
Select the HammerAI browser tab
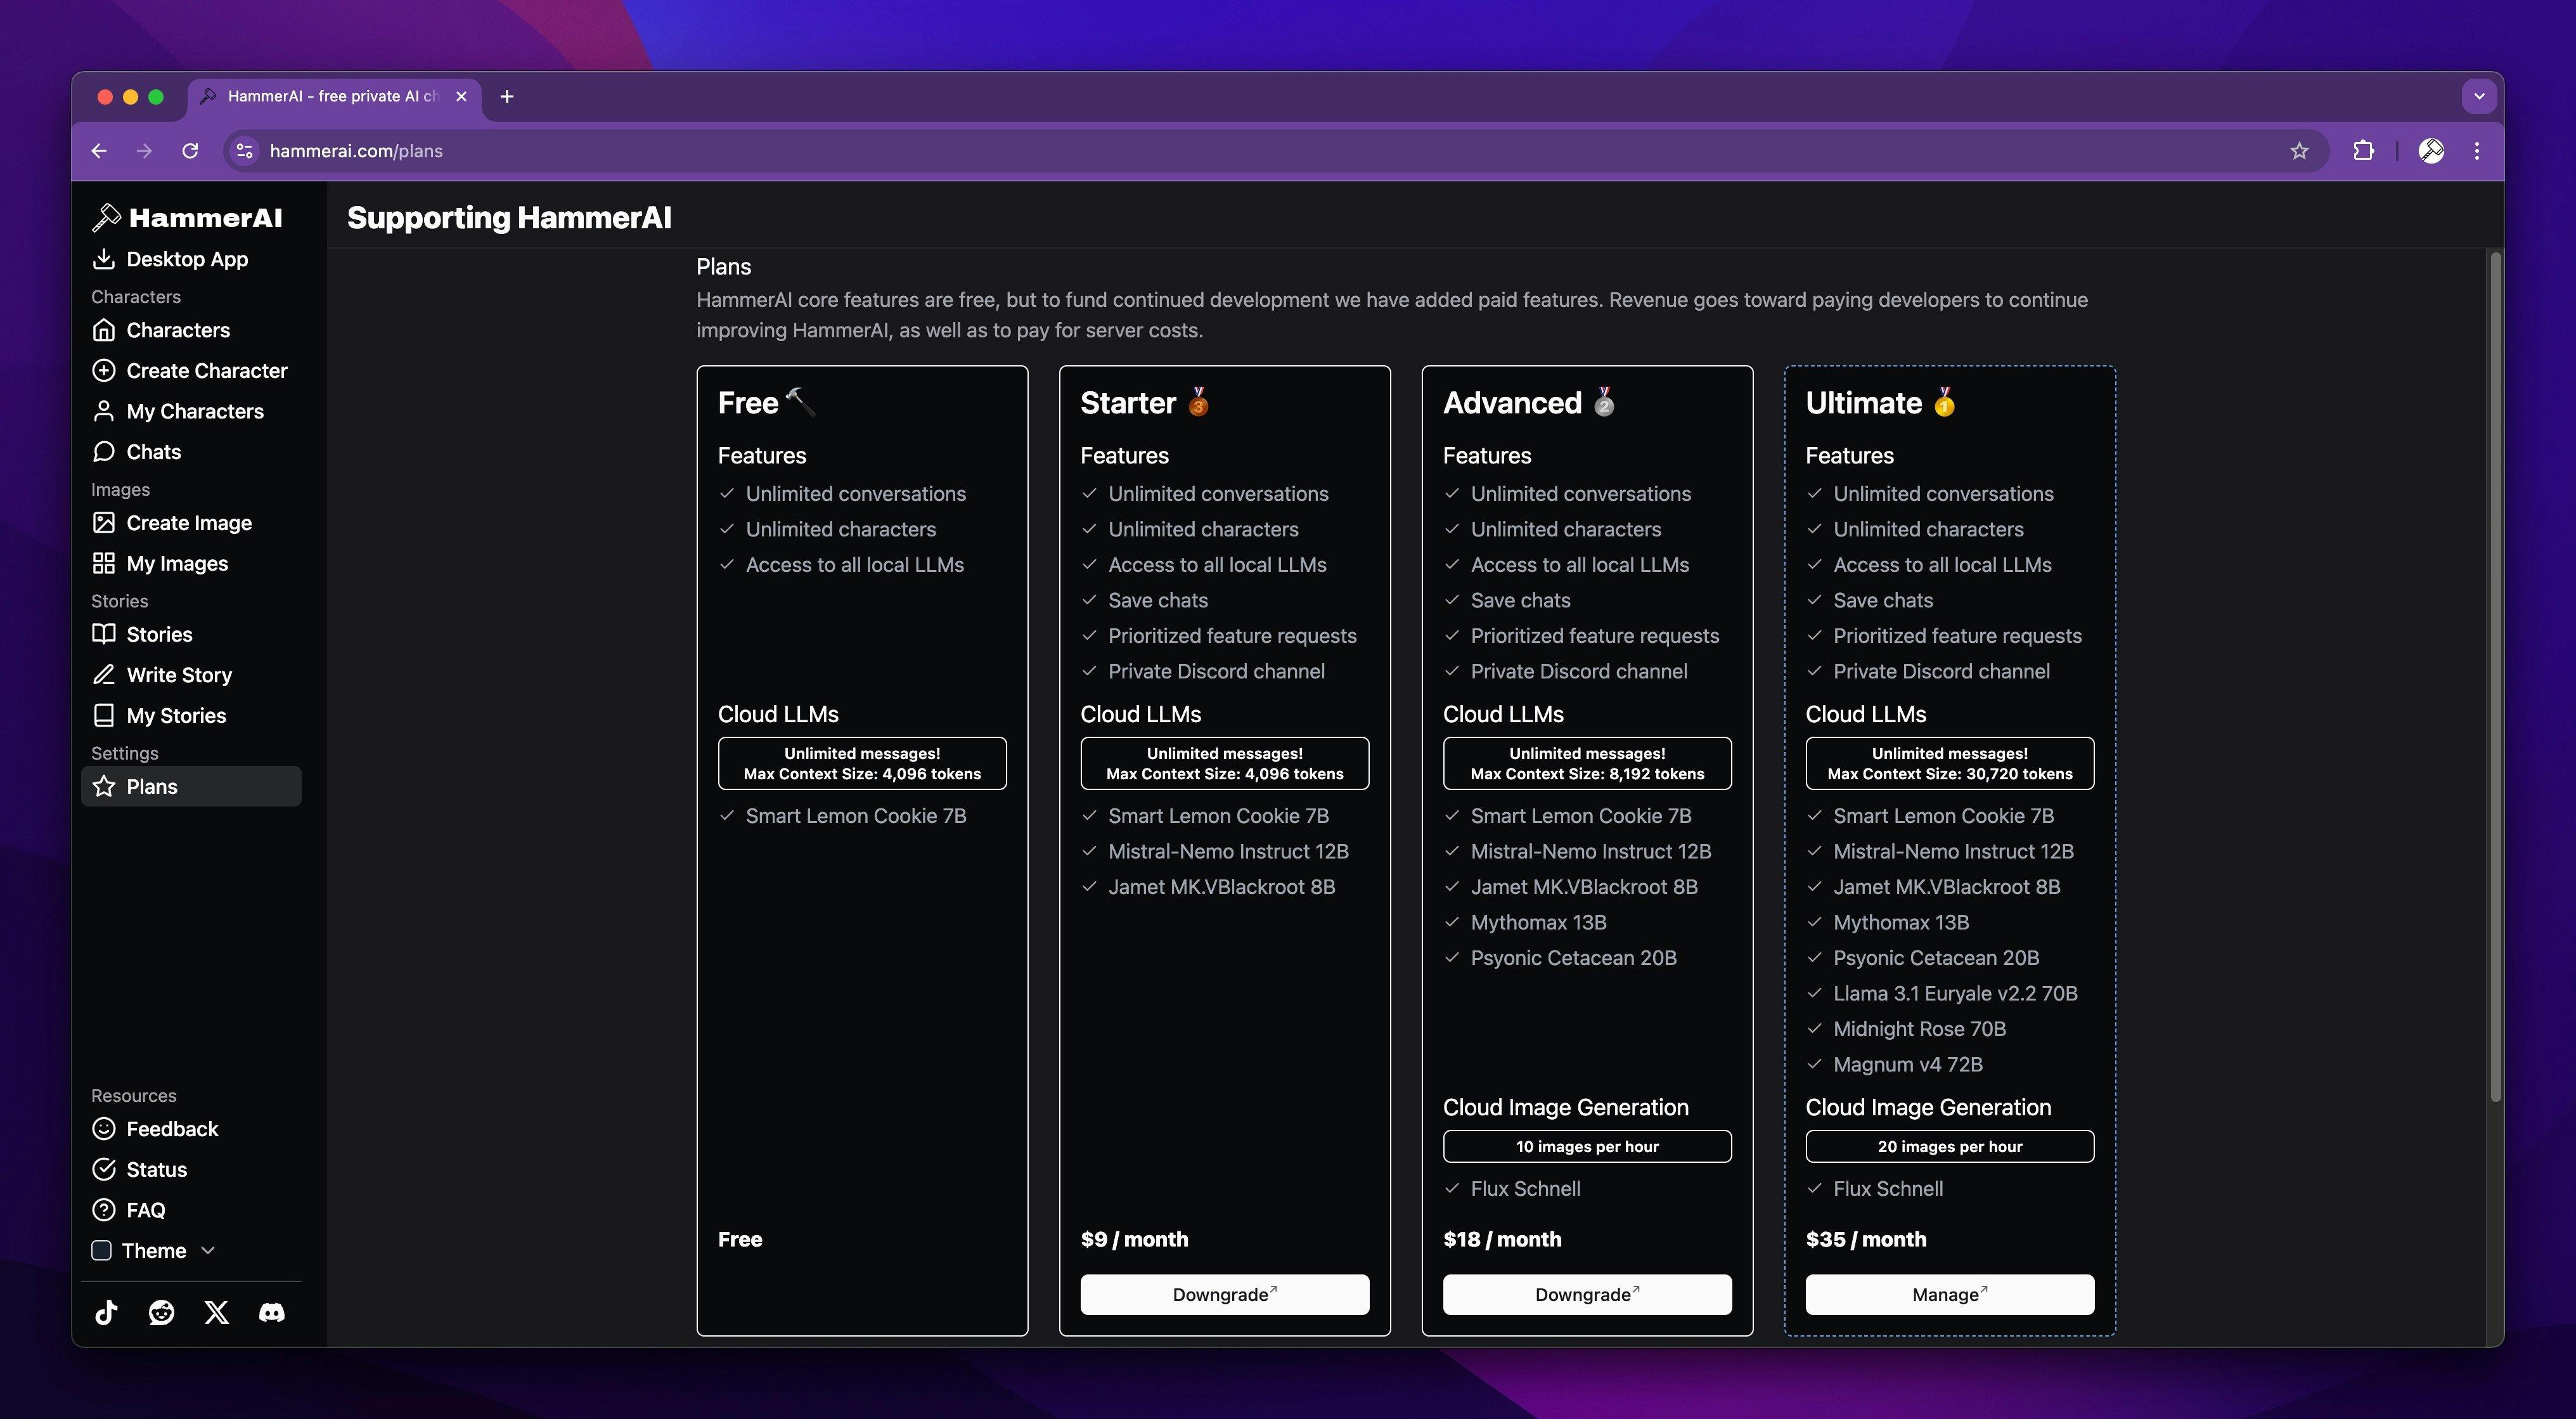click(330, 96)
